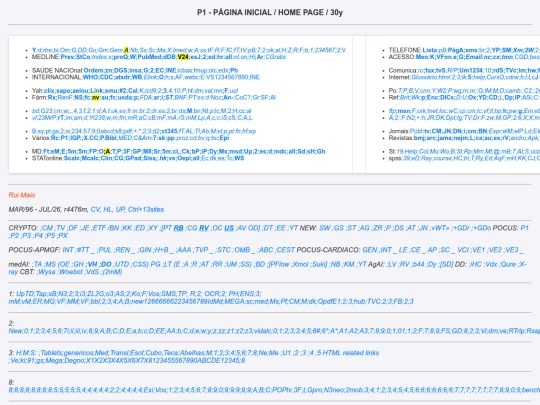The width and height of the screenshot is (540, 405).
Task: Click the Rx link in the Fárm row
Action: 51,97
